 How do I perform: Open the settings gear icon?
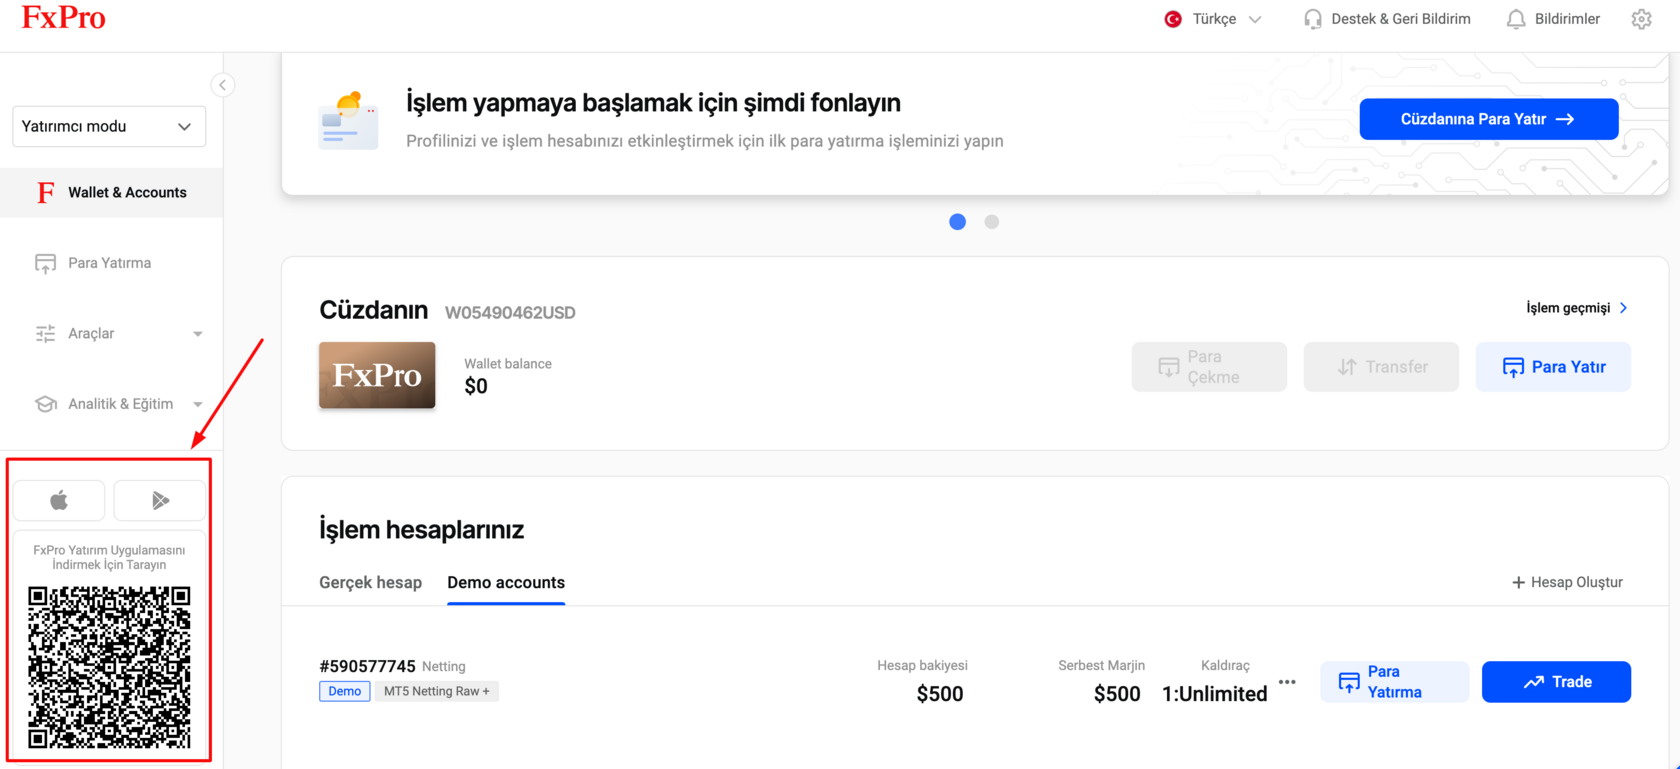click(x=1641, y=19)
